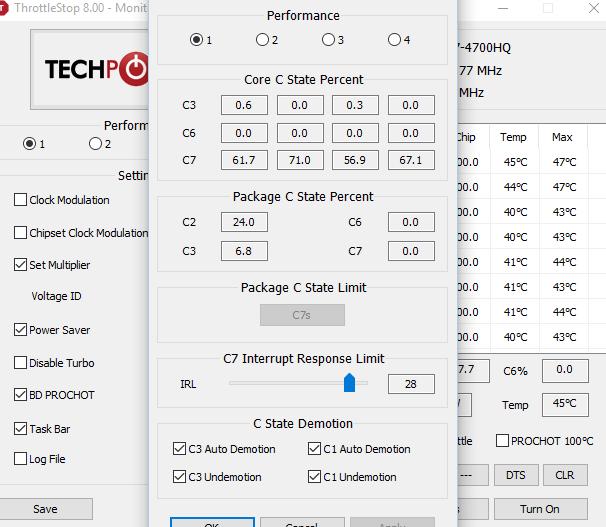Click the DTS button
Screen dimensions: 606x527
pos(516,475)
